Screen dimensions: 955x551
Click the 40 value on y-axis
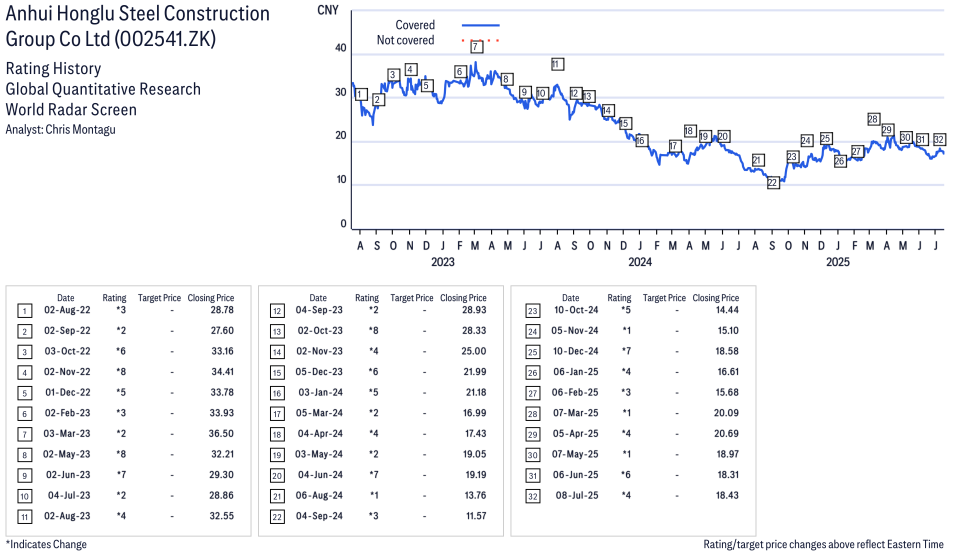pyautogui.click(x=341, y=48)
